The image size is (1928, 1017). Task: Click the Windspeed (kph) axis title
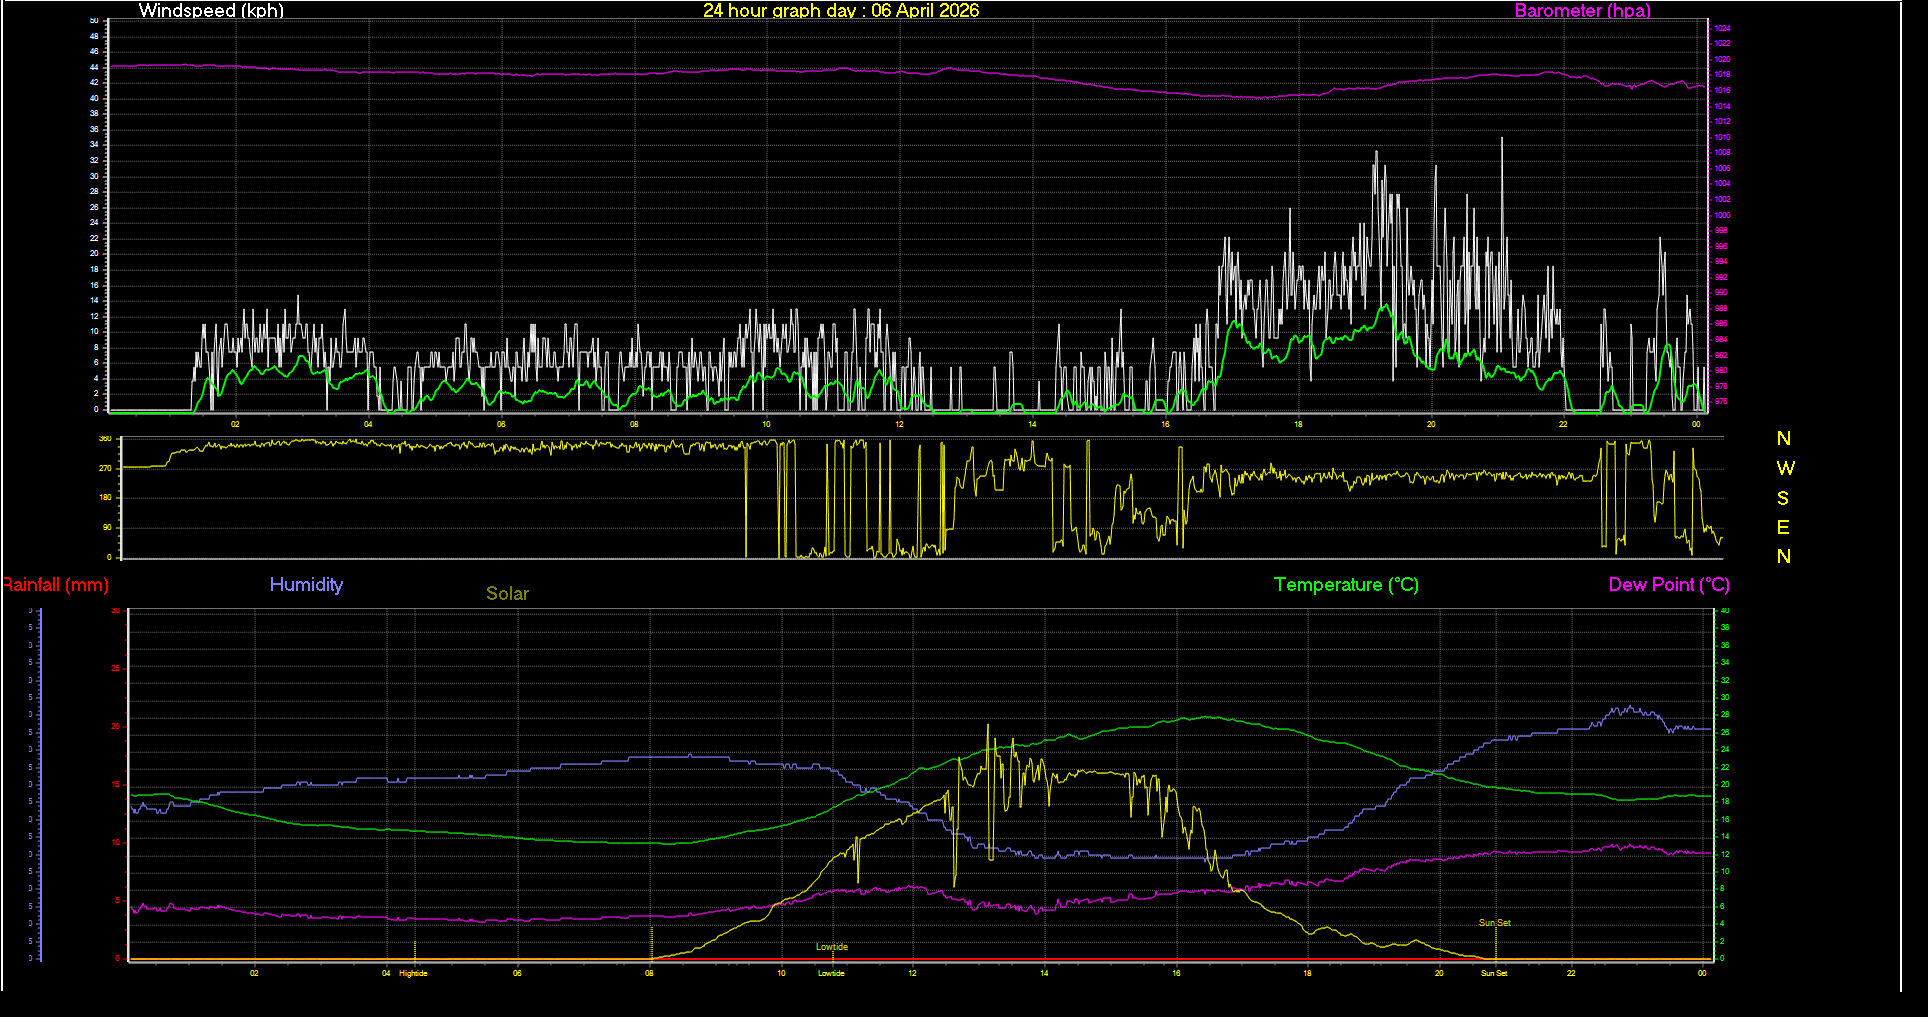[x=211, y=11]
